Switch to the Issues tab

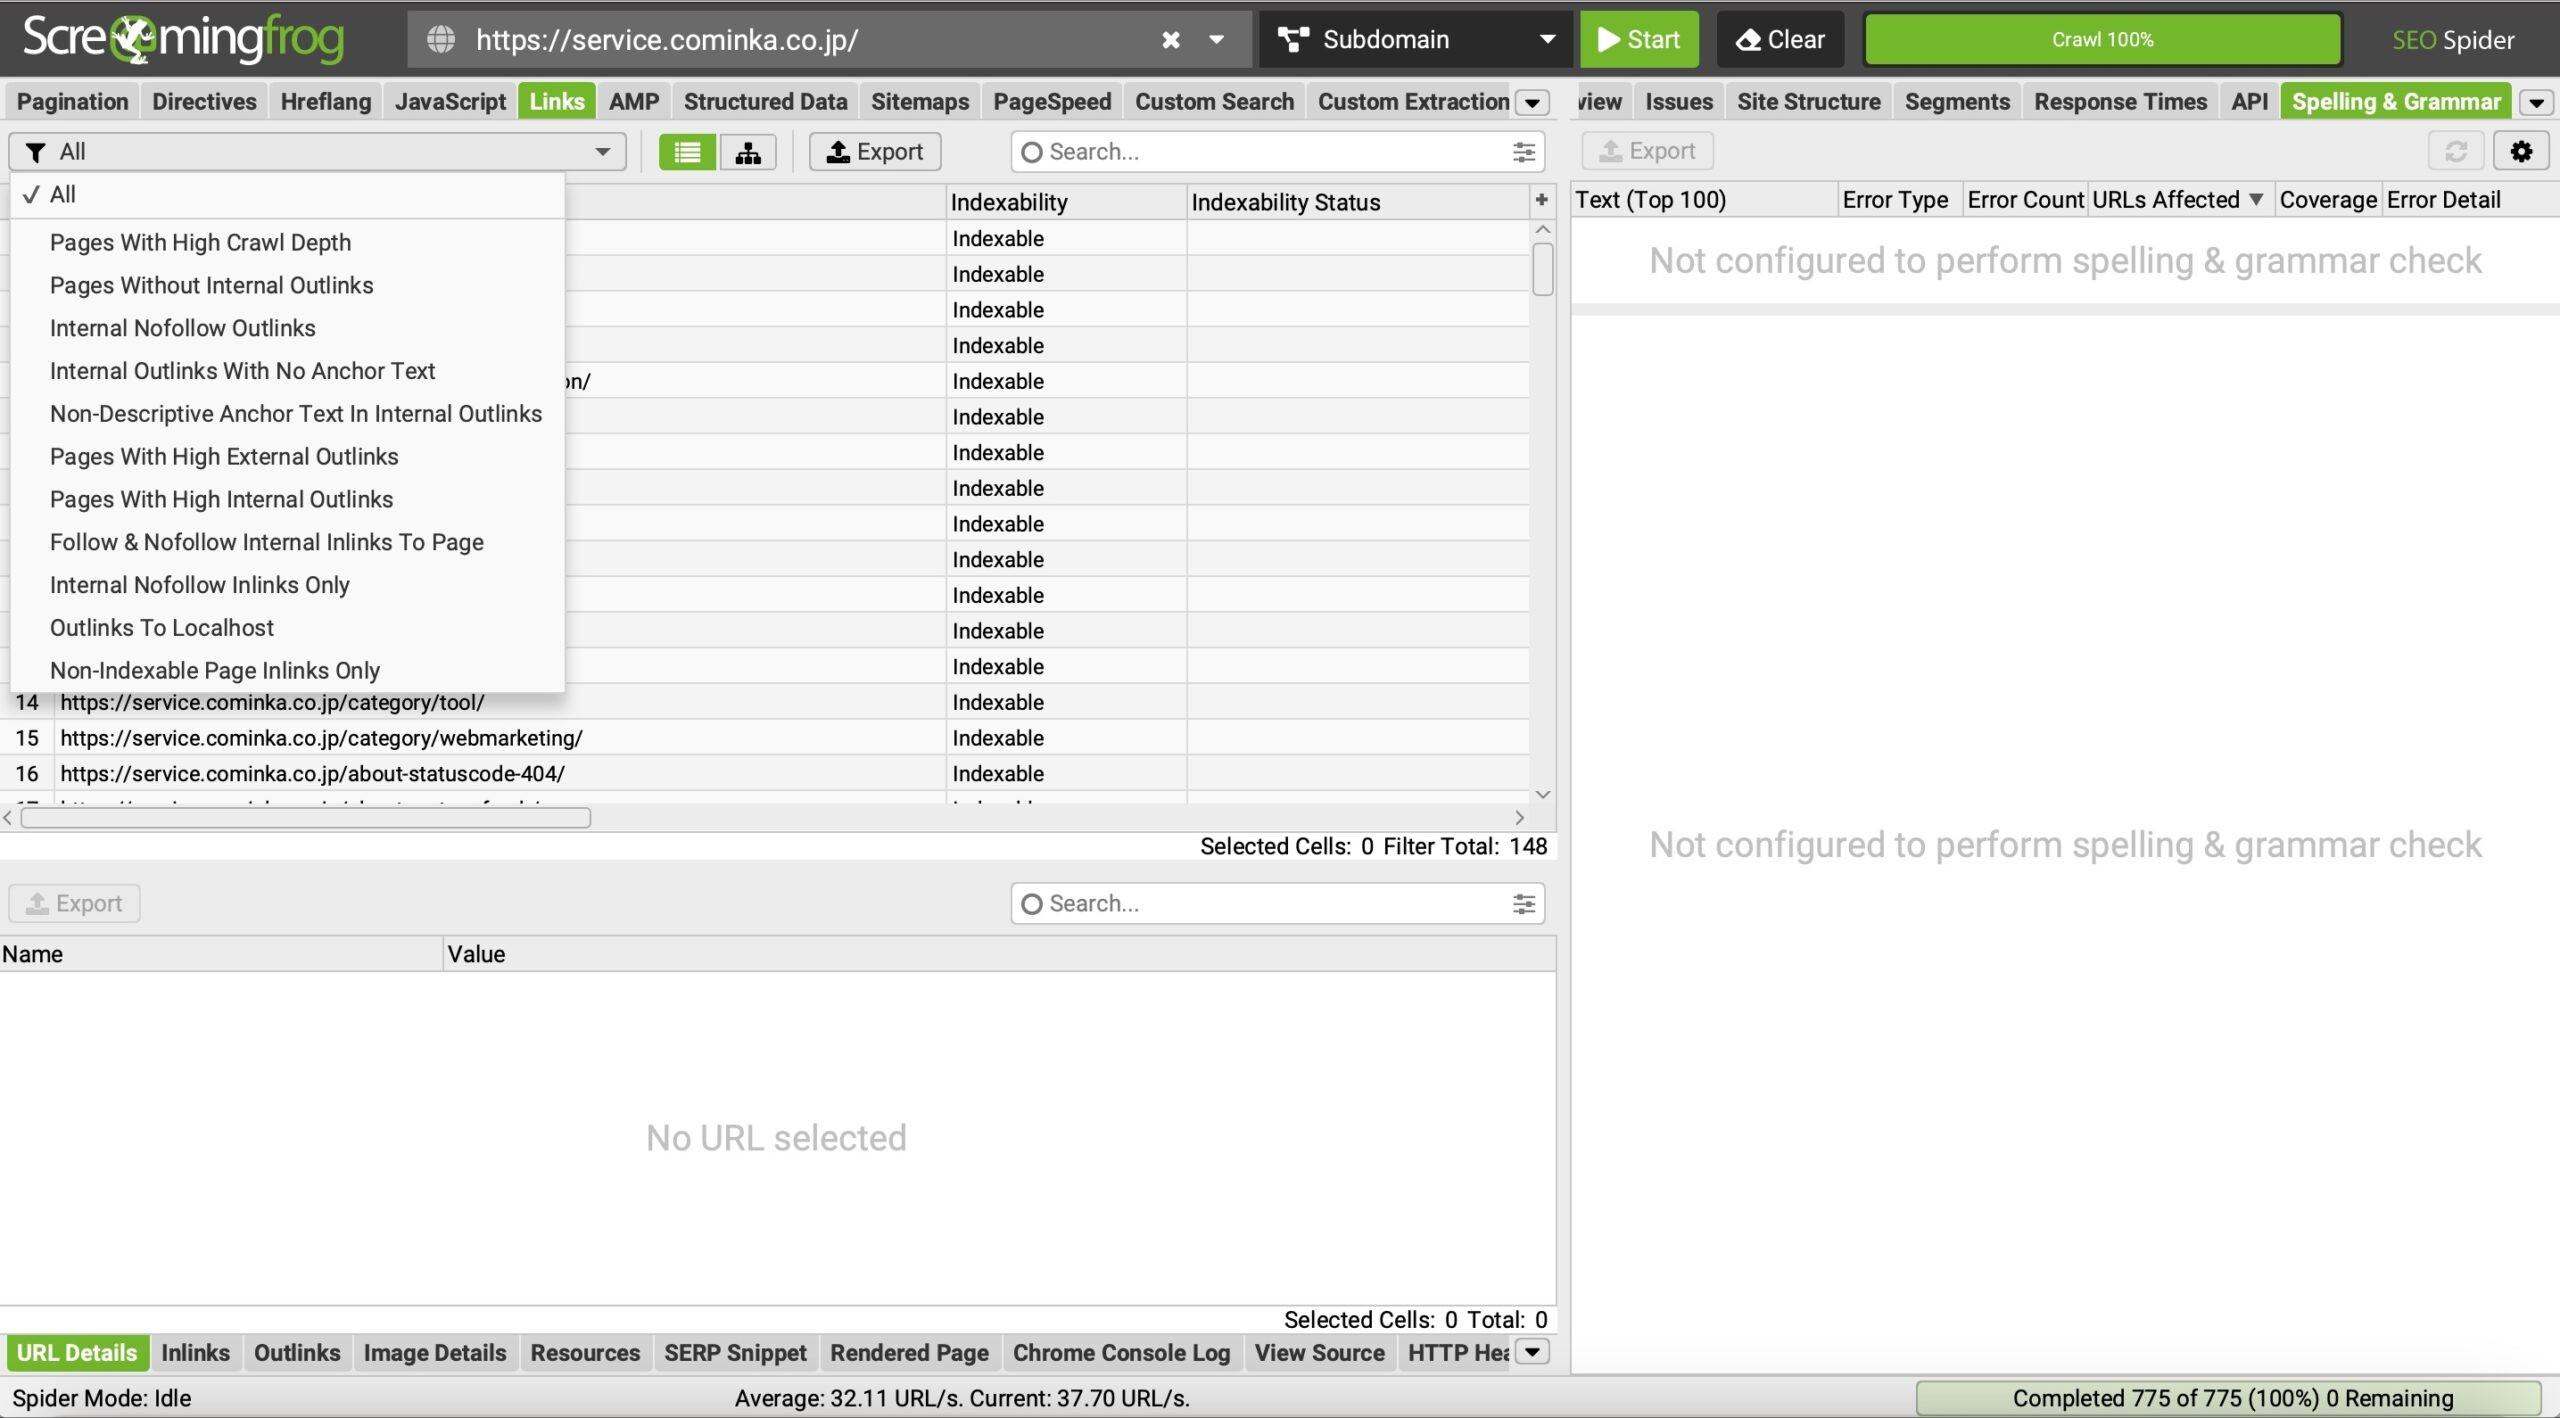(x=1678, y=102)
